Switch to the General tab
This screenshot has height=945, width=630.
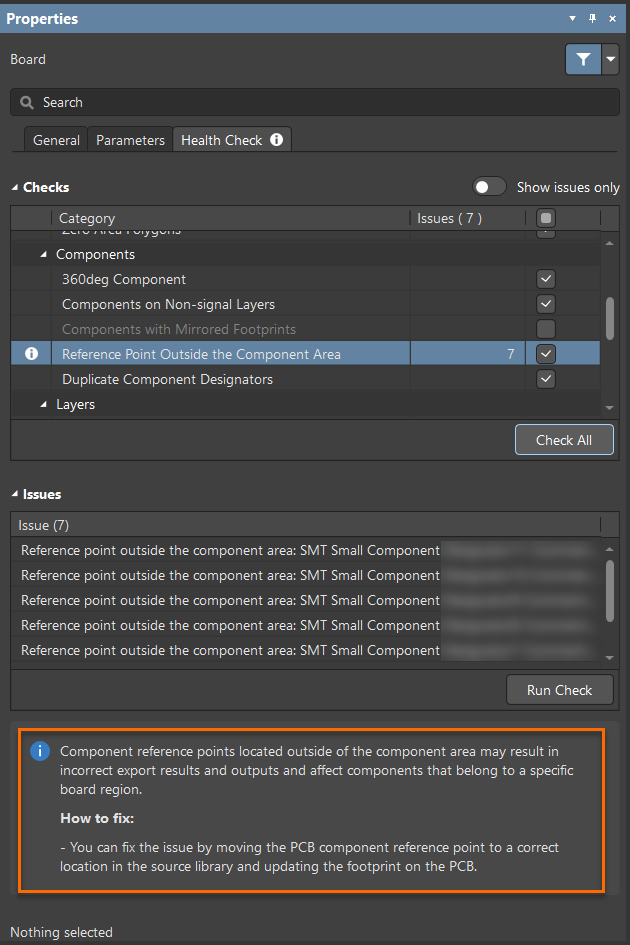(56, 140)
